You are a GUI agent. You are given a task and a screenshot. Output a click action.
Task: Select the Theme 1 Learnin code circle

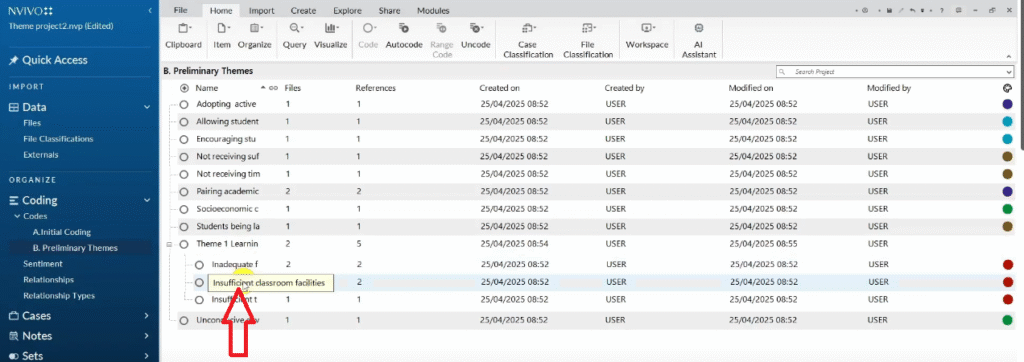(x=184, y=244)
